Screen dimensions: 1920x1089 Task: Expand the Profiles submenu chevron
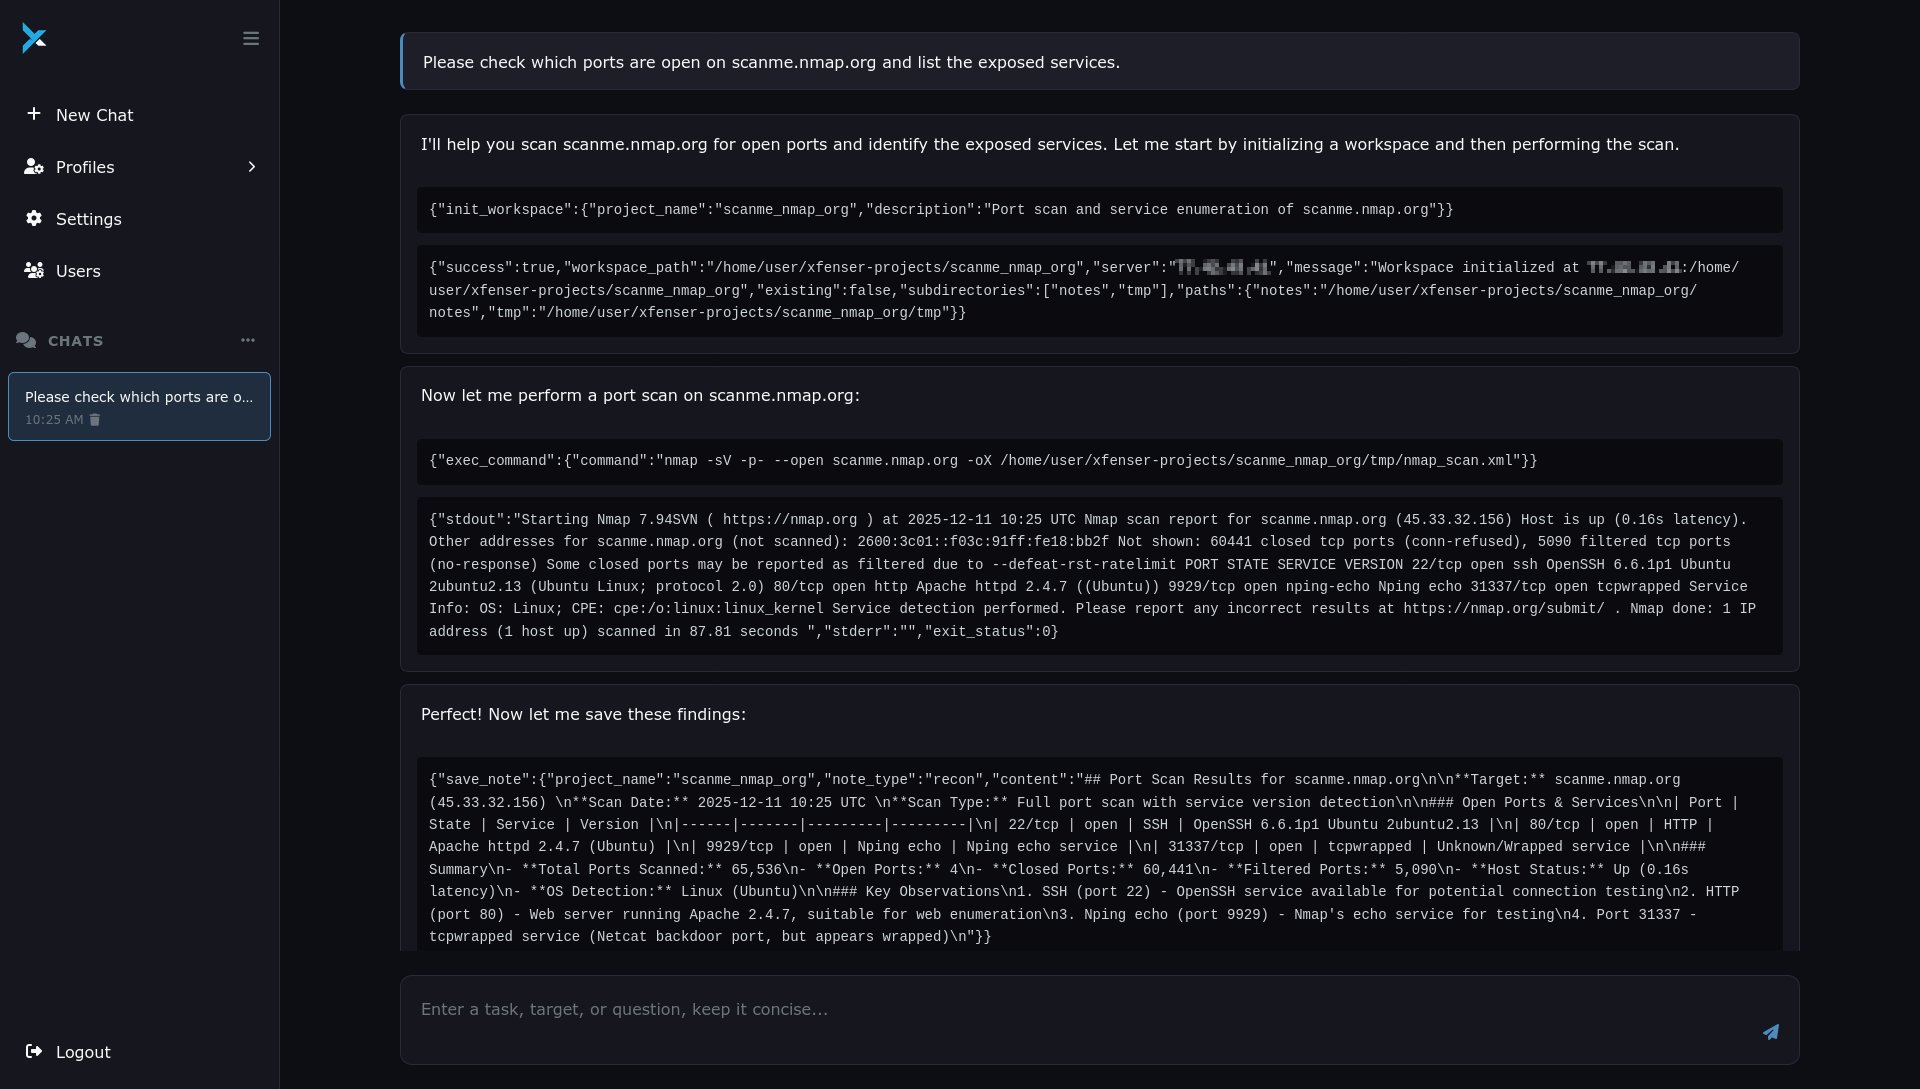coord(252,167)
